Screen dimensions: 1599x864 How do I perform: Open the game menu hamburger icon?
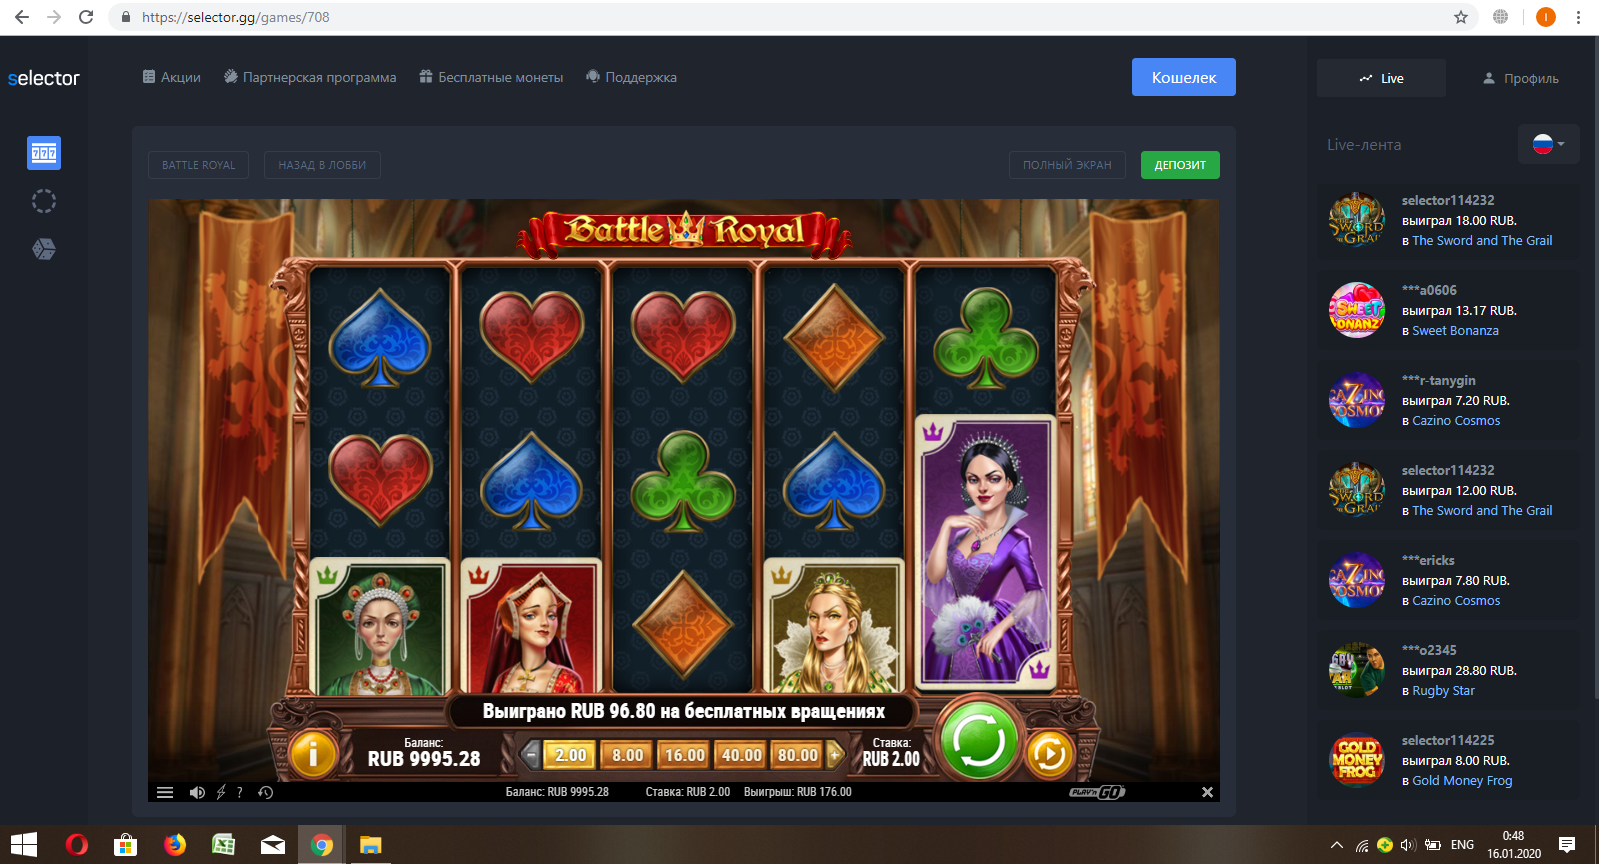point(165,792)
